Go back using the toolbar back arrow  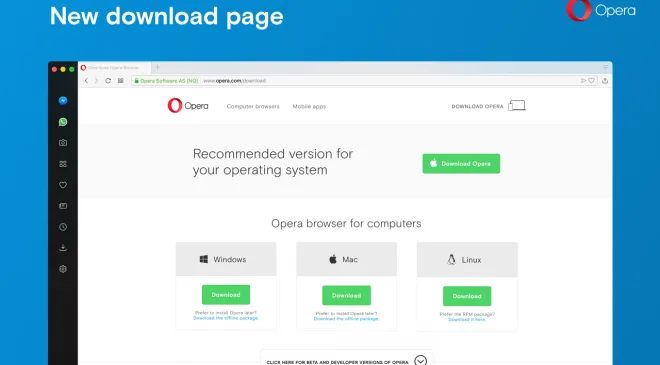pyautogui.click(x=86, y=80)
